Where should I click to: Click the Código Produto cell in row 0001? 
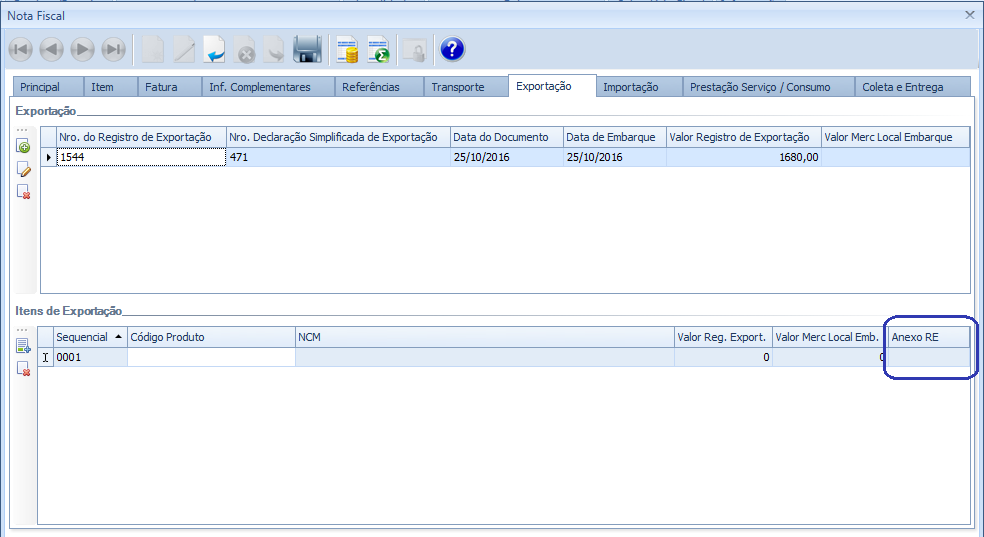click(211, 357)
